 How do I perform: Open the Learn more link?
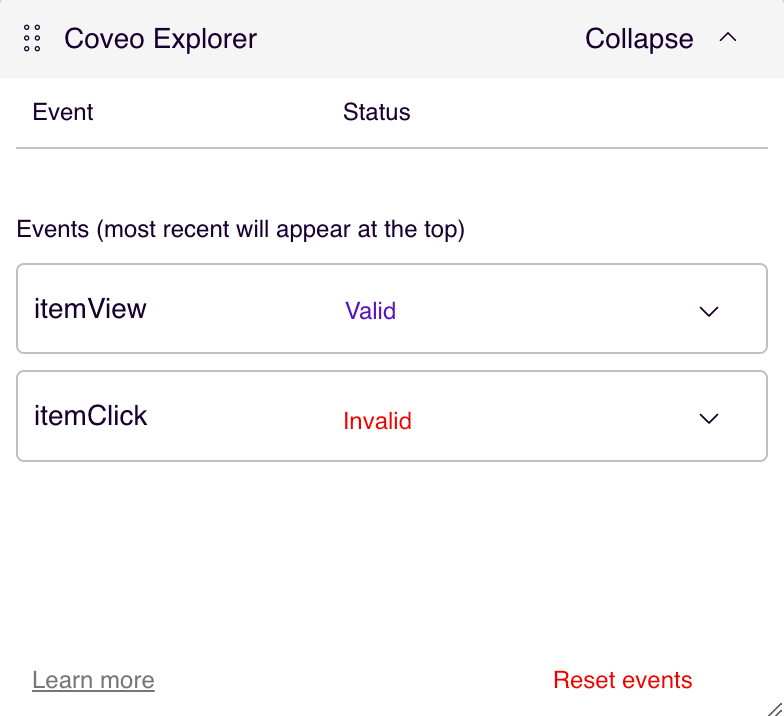coord(93,681)
